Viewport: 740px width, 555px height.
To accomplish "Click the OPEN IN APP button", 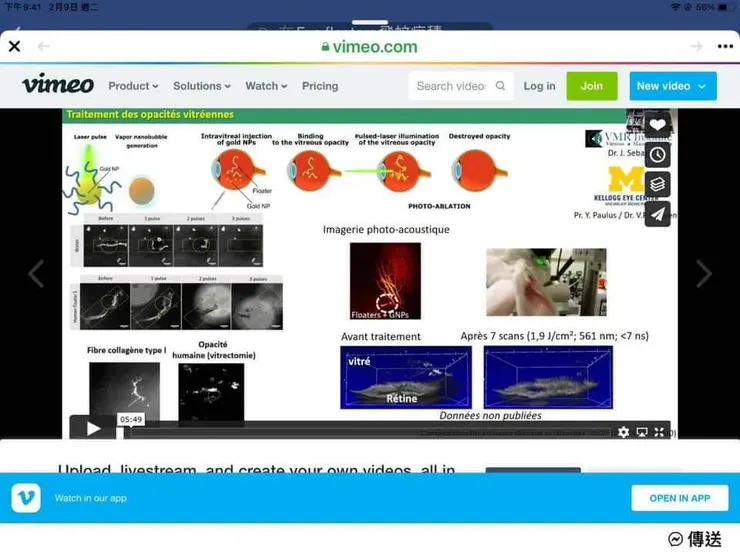I will coord(680,498).
